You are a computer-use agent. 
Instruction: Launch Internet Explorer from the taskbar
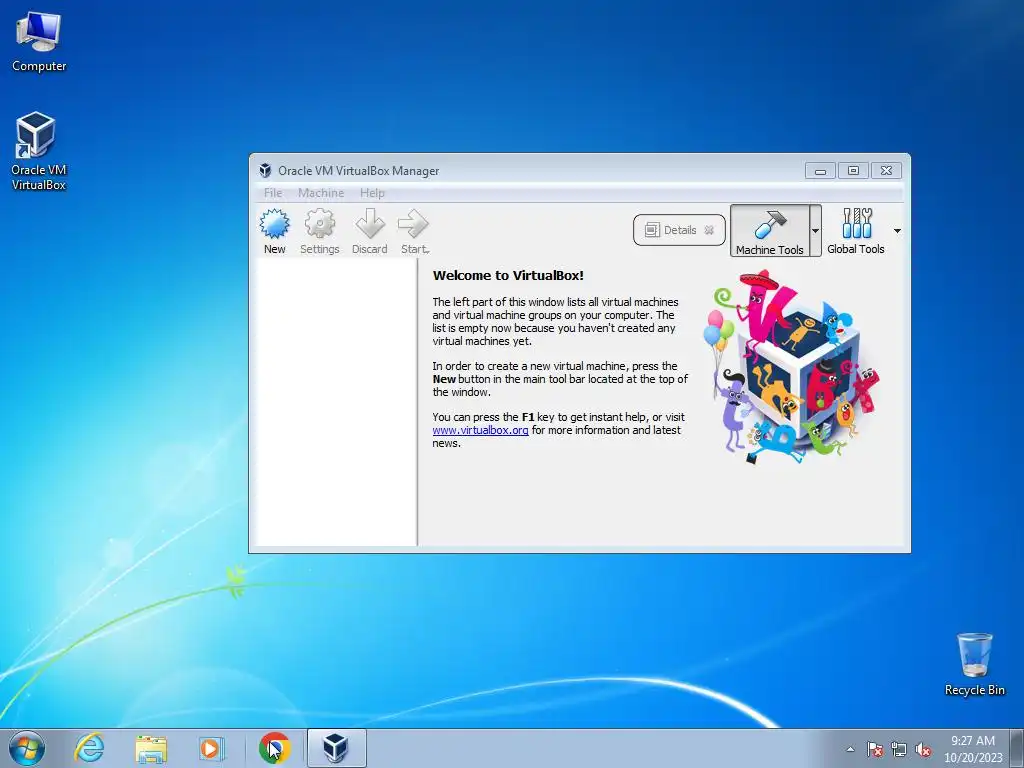tap(89, 748)
